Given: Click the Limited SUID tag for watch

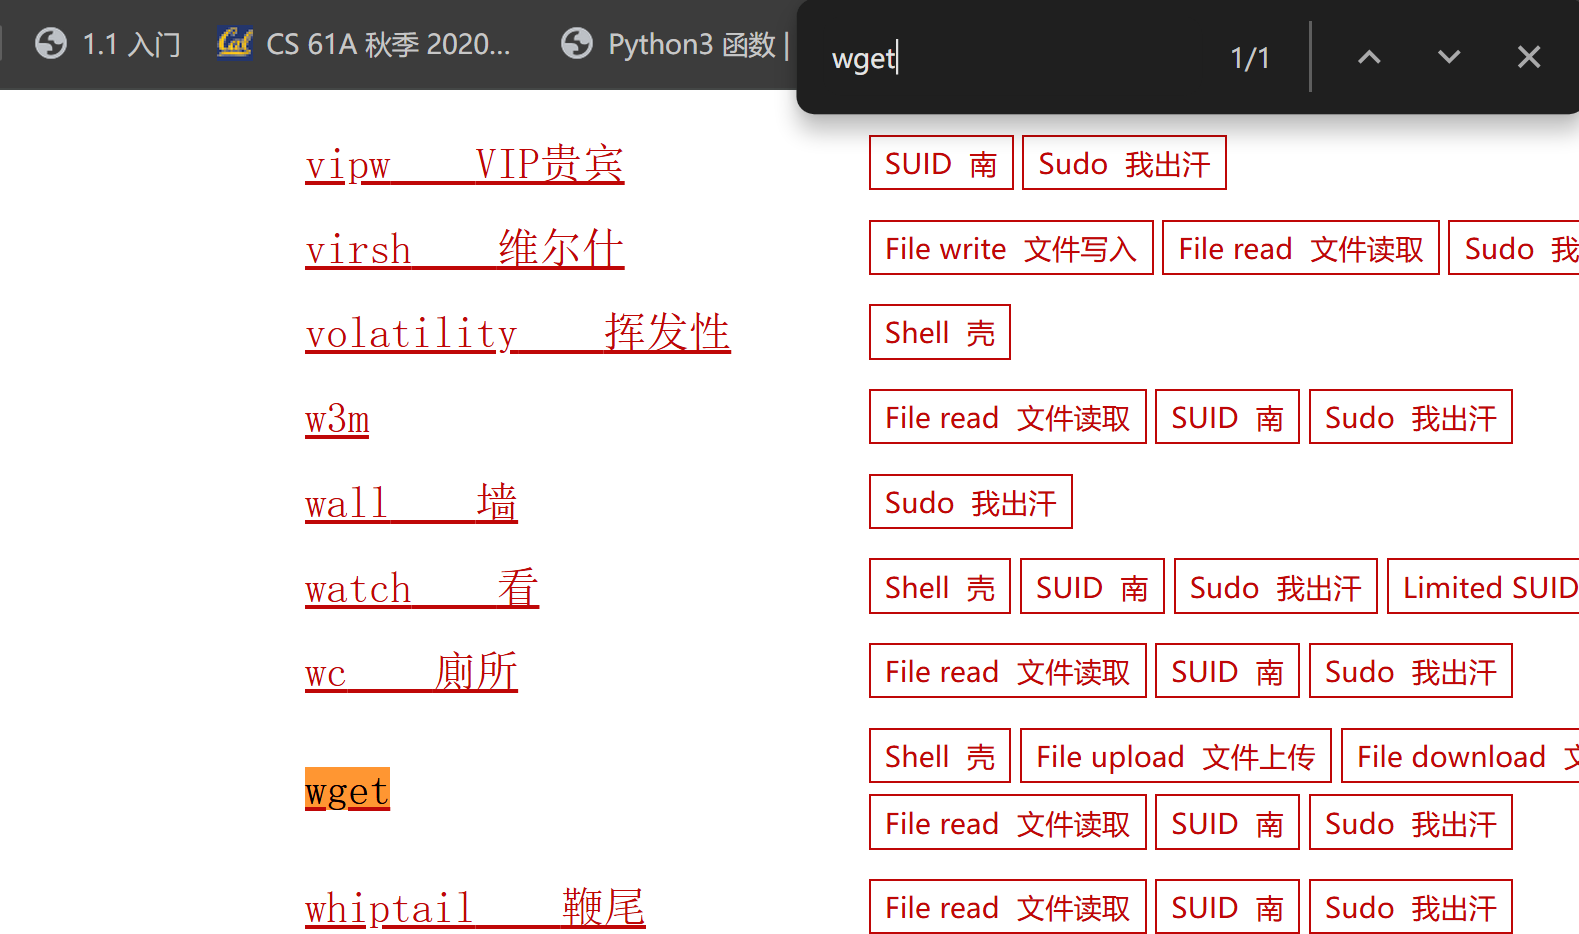Looking at the screenshot, I should pyautogui.click(x=1488, y=587).
